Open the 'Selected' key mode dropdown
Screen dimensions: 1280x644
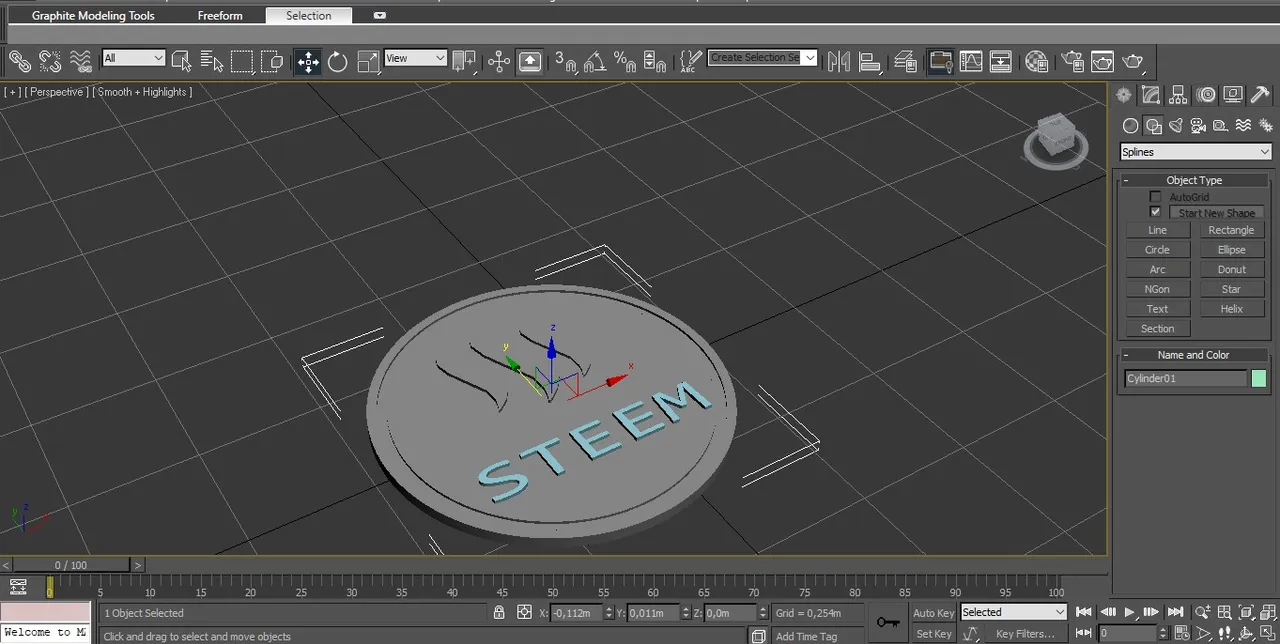[x=1014, y=612]
